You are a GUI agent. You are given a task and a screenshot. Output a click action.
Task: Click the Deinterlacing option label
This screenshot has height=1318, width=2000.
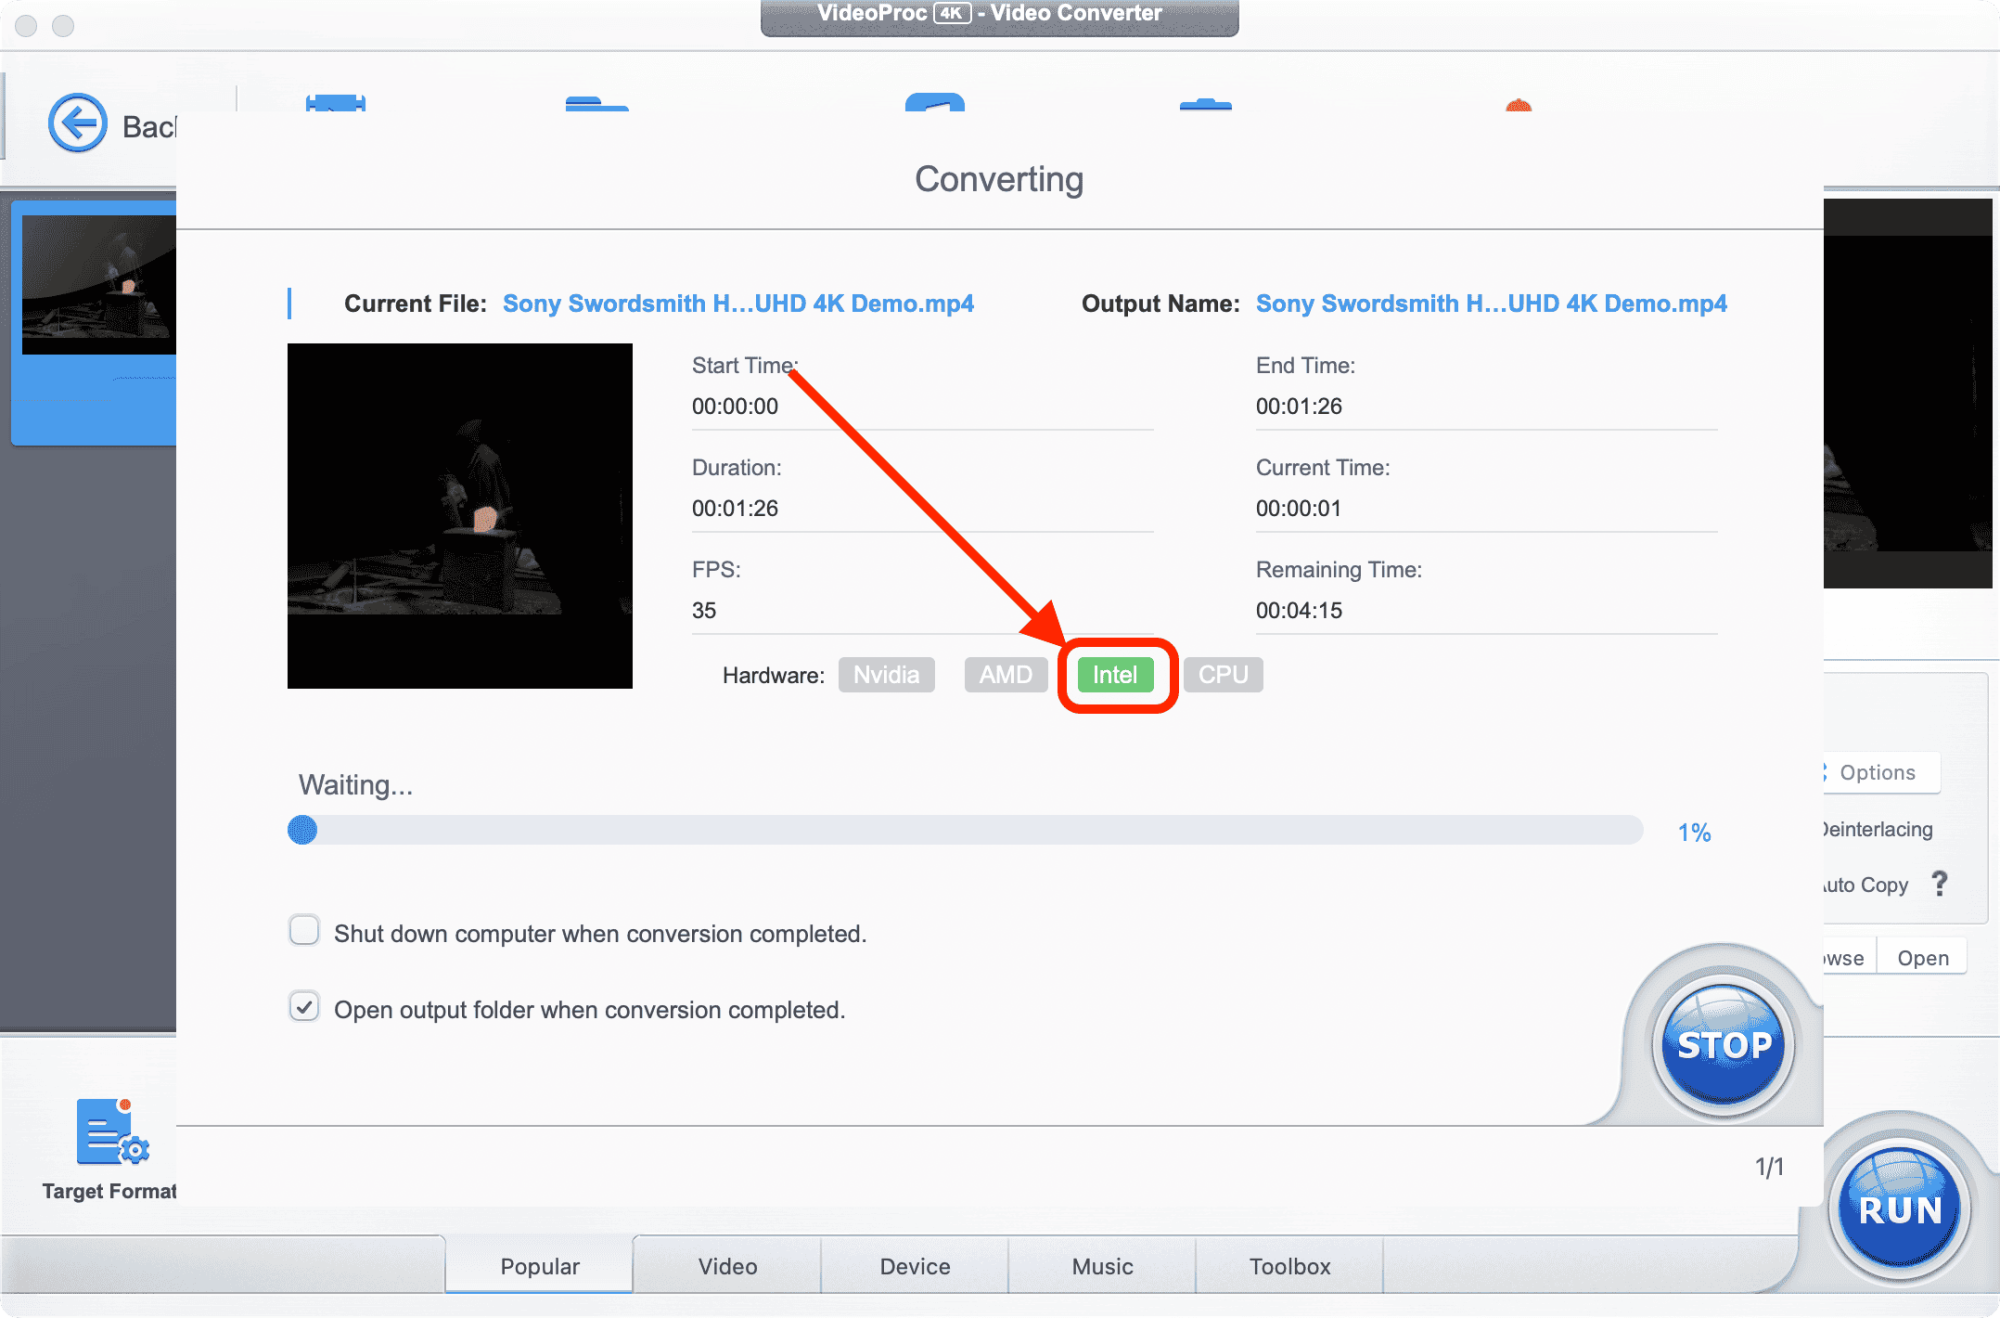1878,829
